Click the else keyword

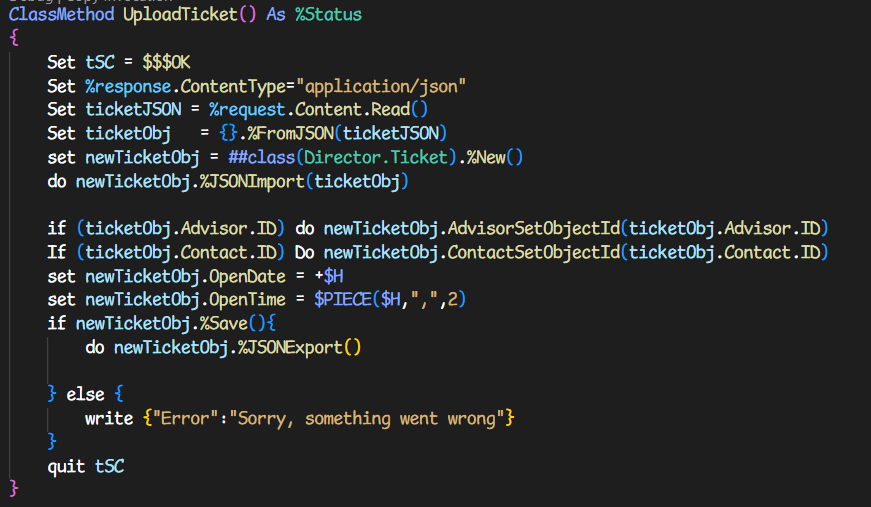coord(86,394)
